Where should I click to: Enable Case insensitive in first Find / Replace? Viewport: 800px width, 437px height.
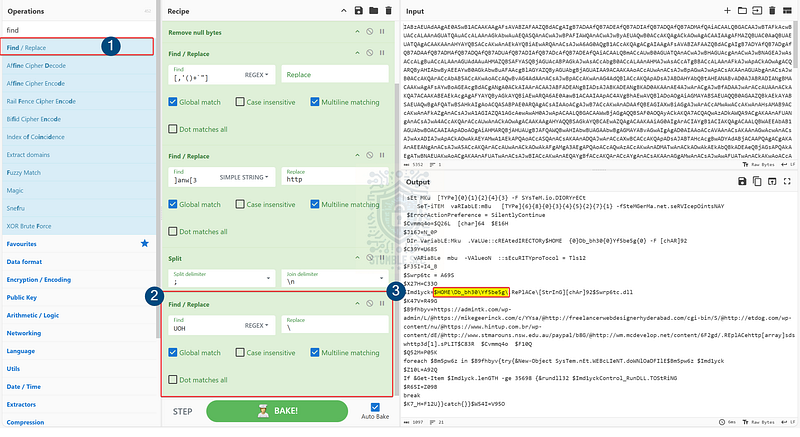(240, 102)
